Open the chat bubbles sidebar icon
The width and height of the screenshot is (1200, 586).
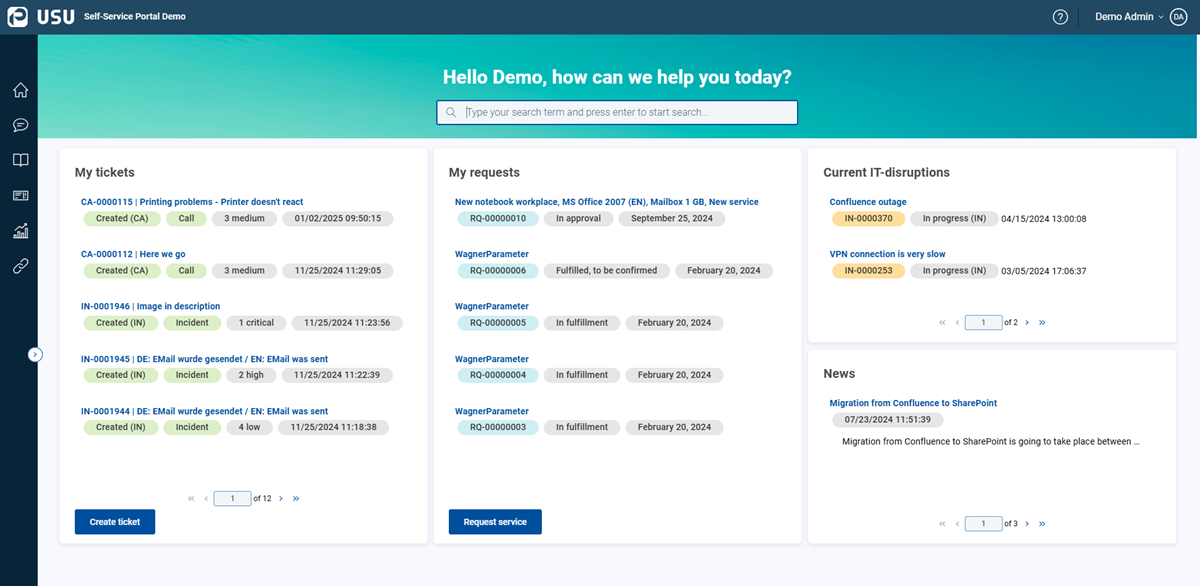point(20,125)
